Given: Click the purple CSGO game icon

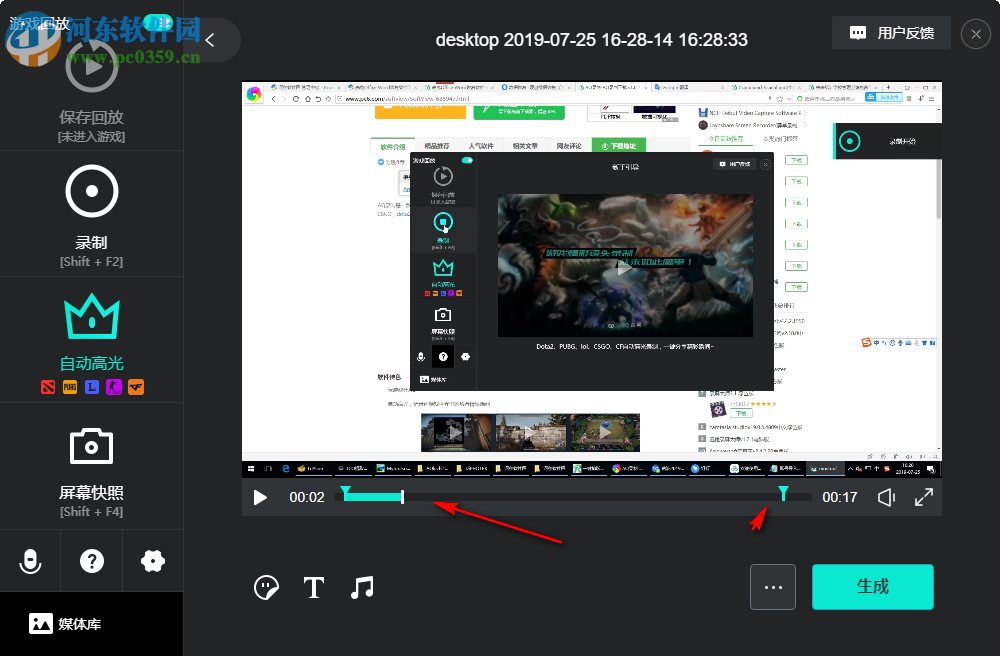Looking at the screenshot, I should [114, 387].
